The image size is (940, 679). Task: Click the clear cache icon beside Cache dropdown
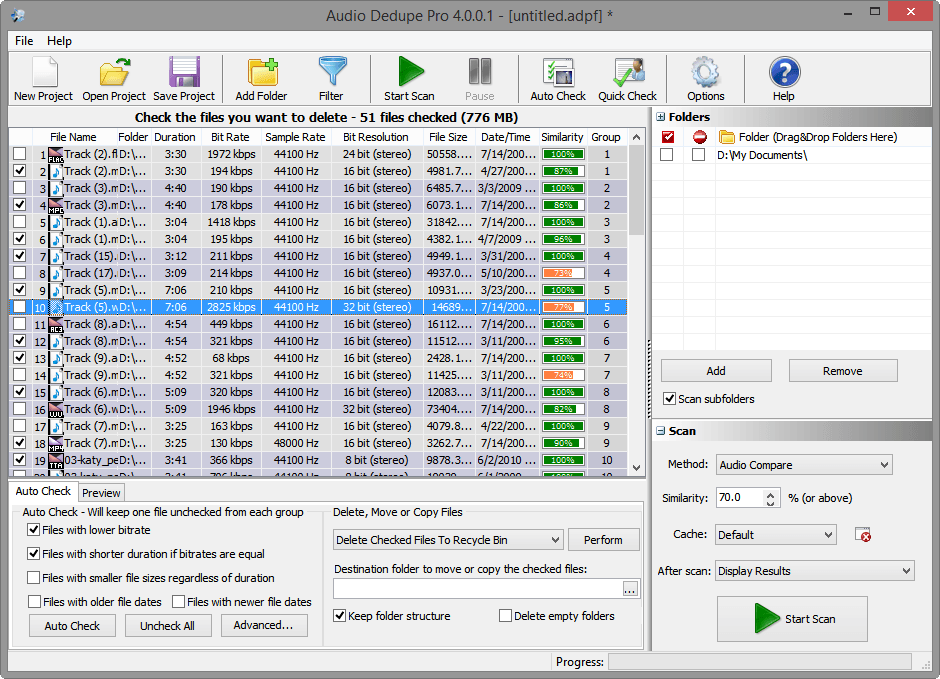tap(863, 535)
